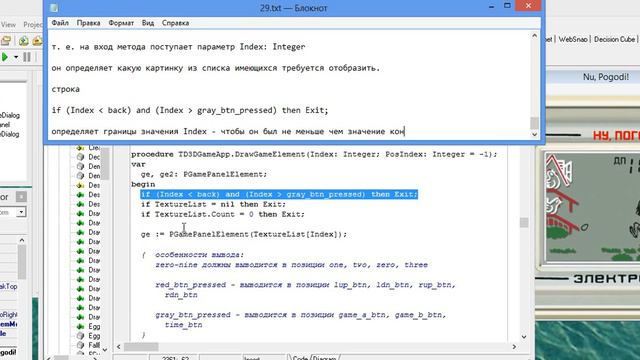Close the Object Inspector panel with its x button

coord(21,197)
